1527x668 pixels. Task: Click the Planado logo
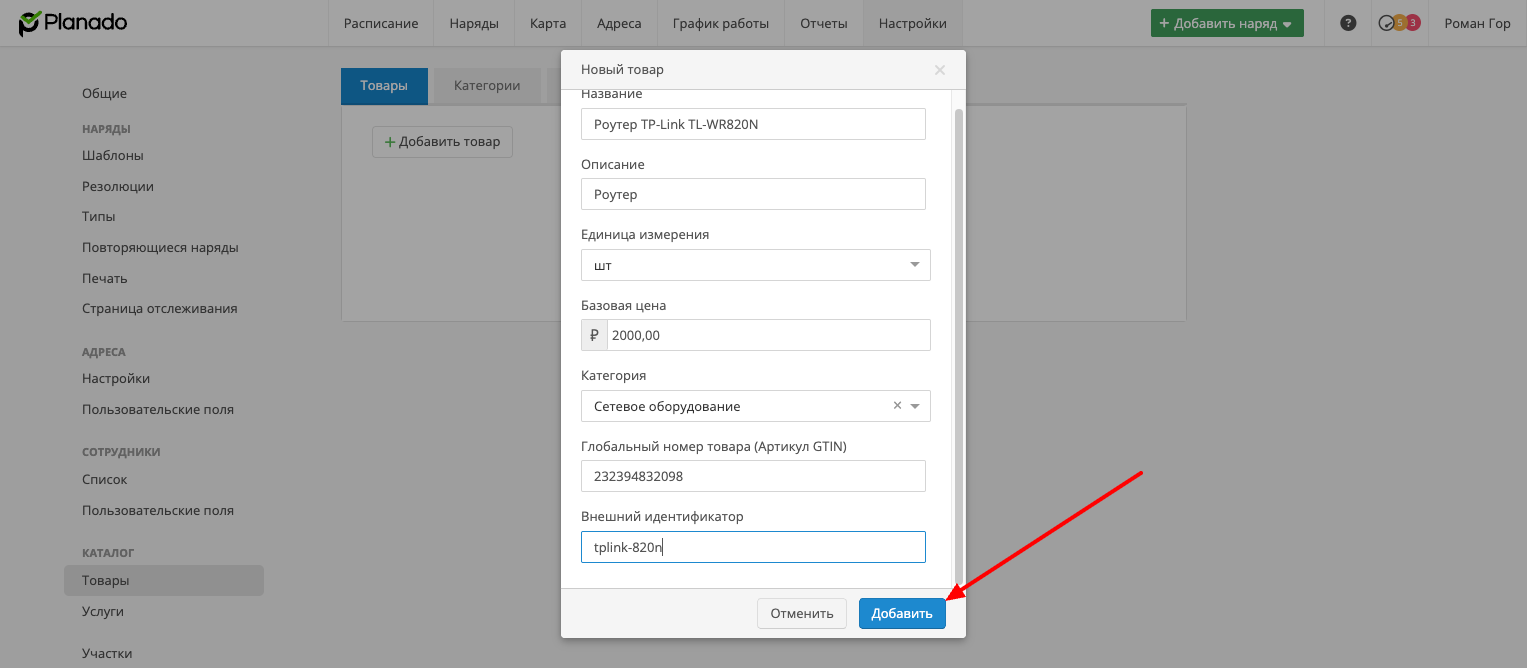pos(73,23)
